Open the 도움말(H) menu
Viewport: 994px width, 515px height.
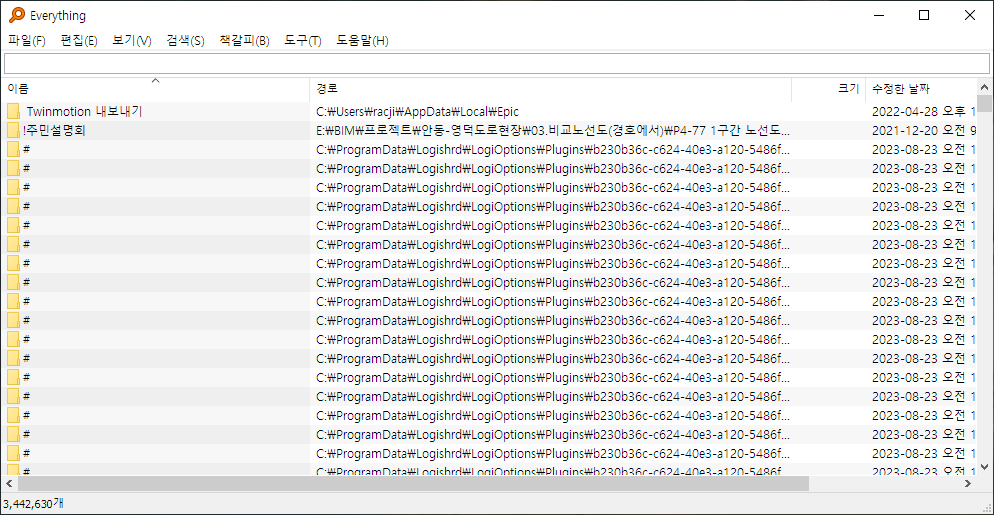(362, 41)
